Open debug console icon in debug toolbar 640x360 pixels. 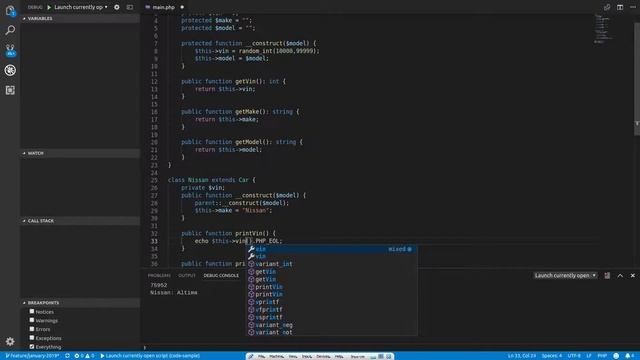click(x=130, y=7)
